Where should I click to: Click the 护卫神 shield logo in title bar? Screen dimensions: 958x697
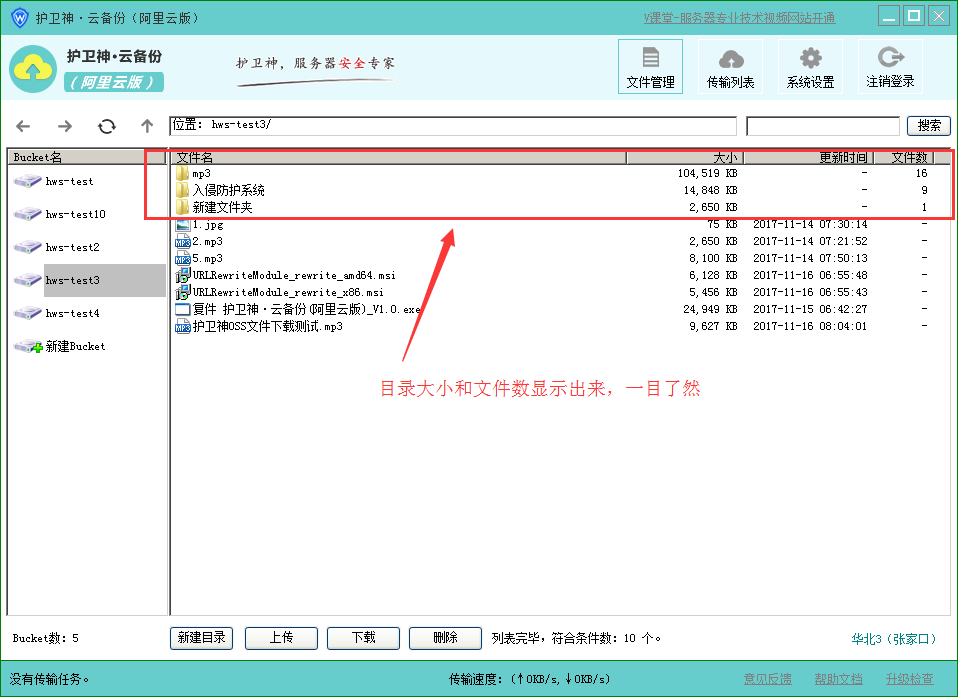point(20,18)
